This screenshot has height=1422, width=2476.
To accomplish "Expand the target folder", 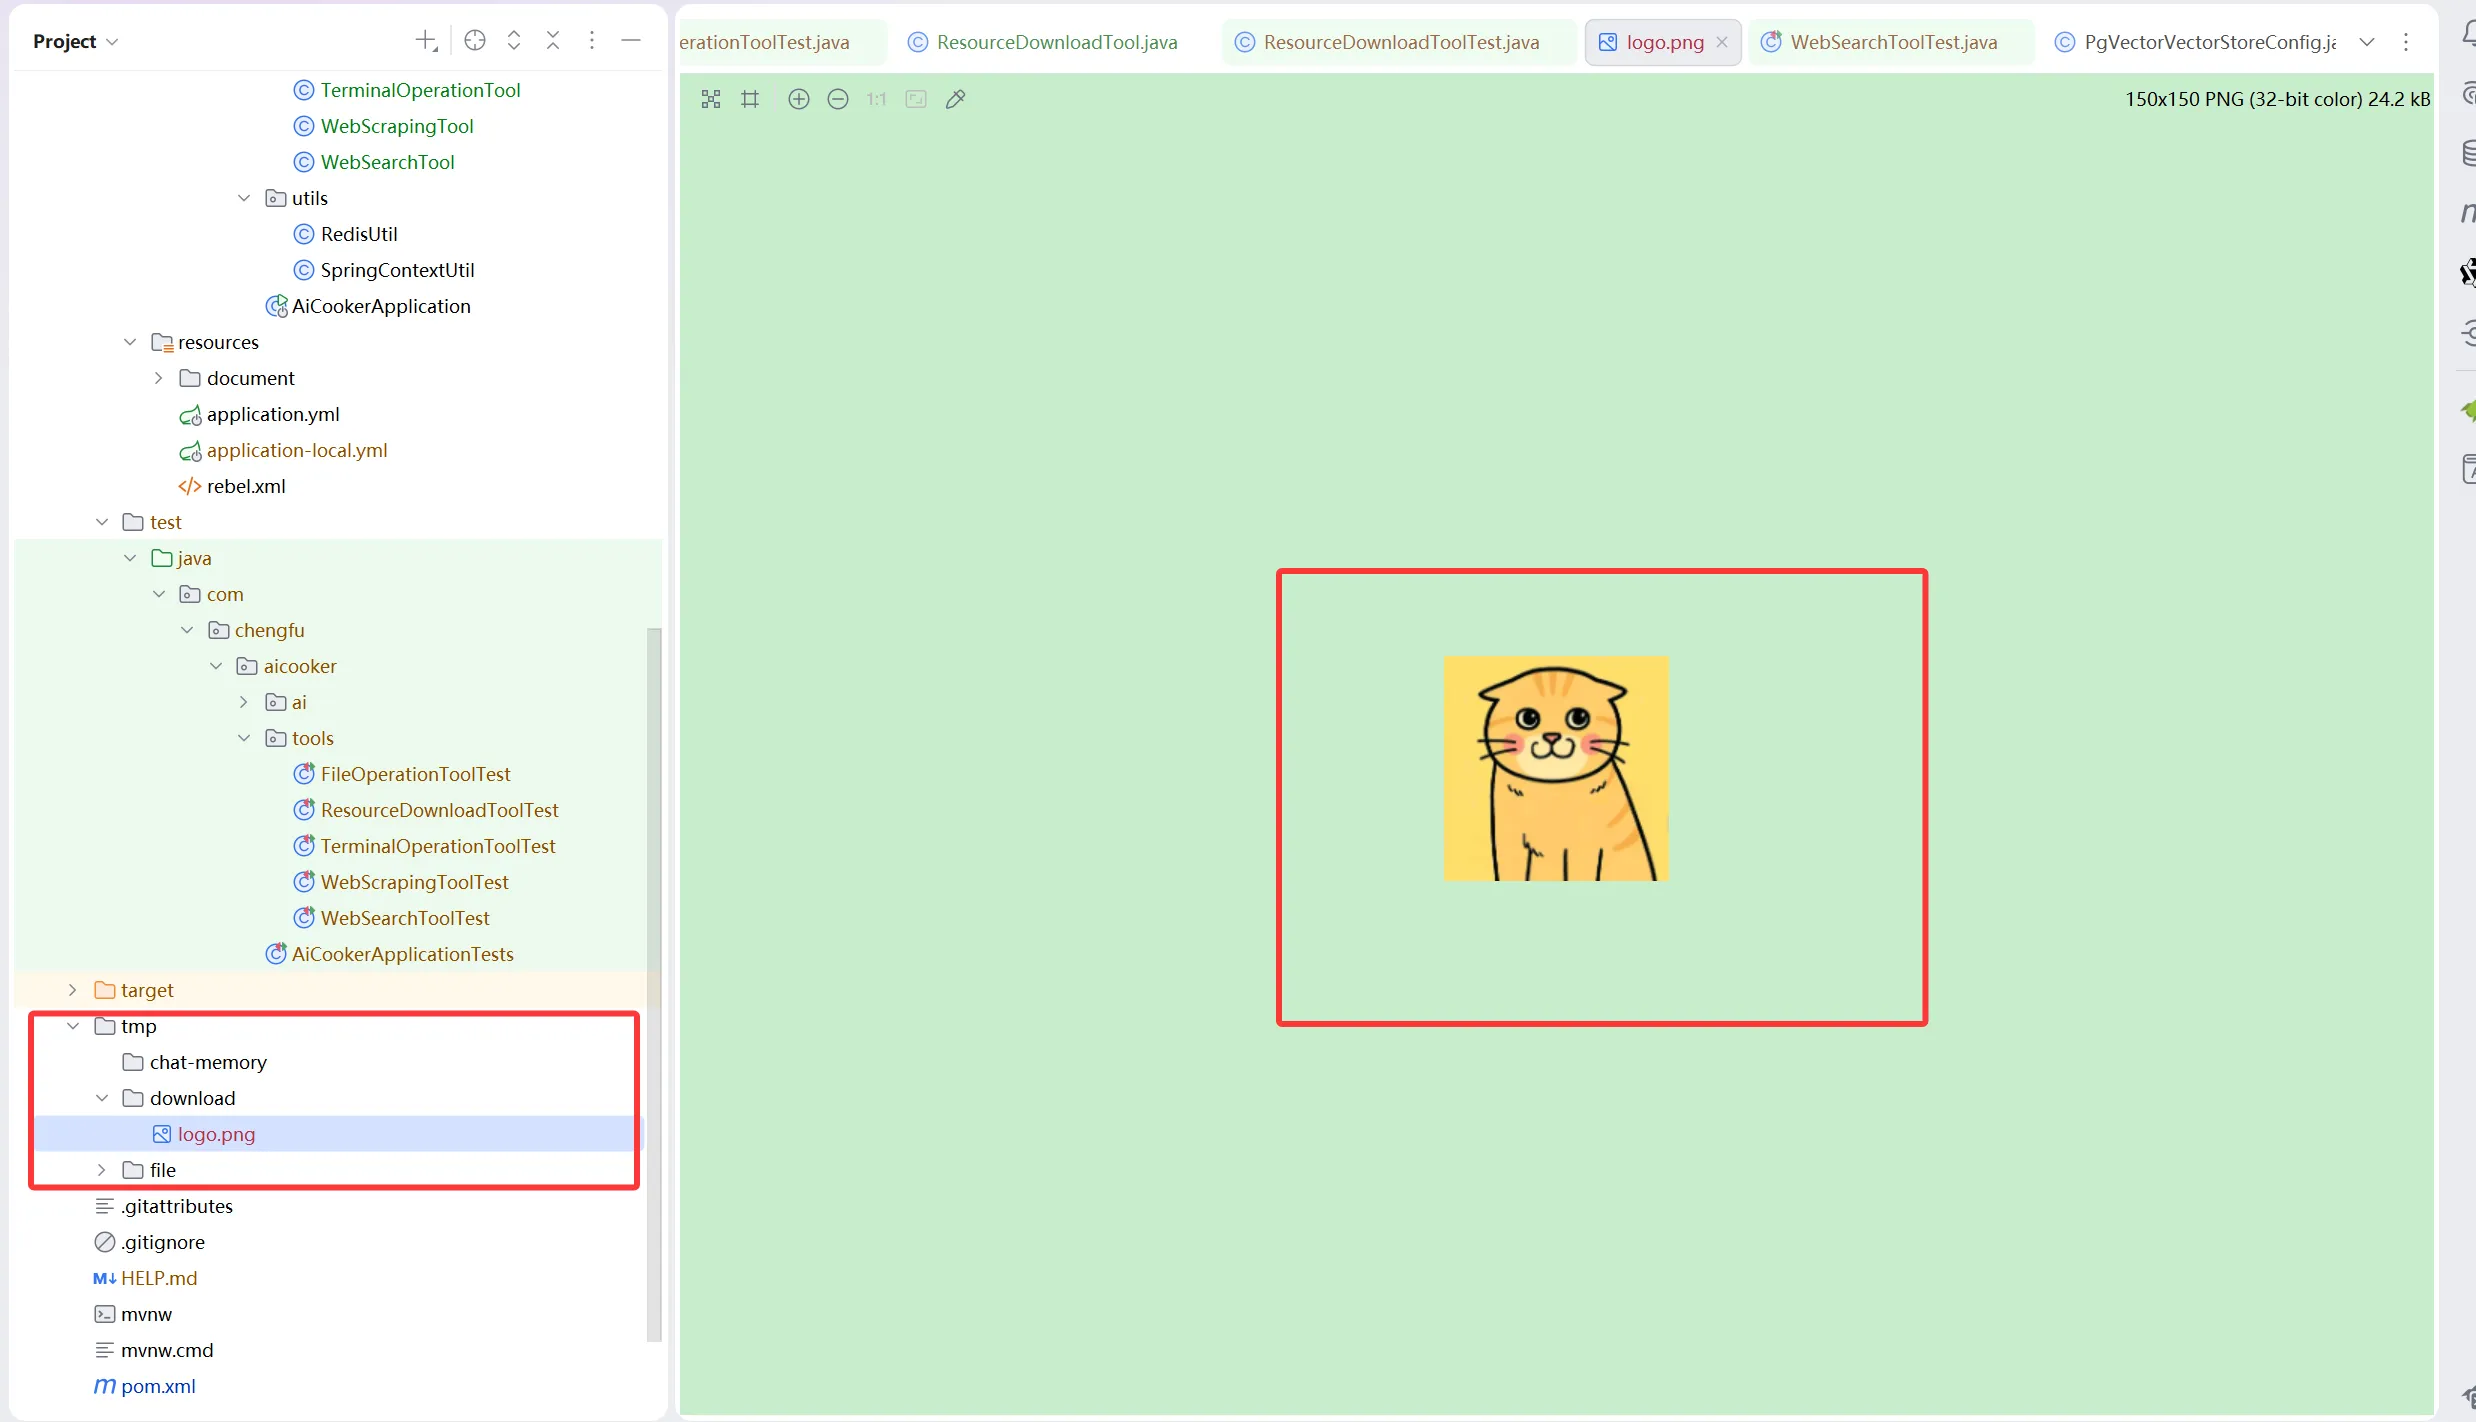I will pos(73,990).
